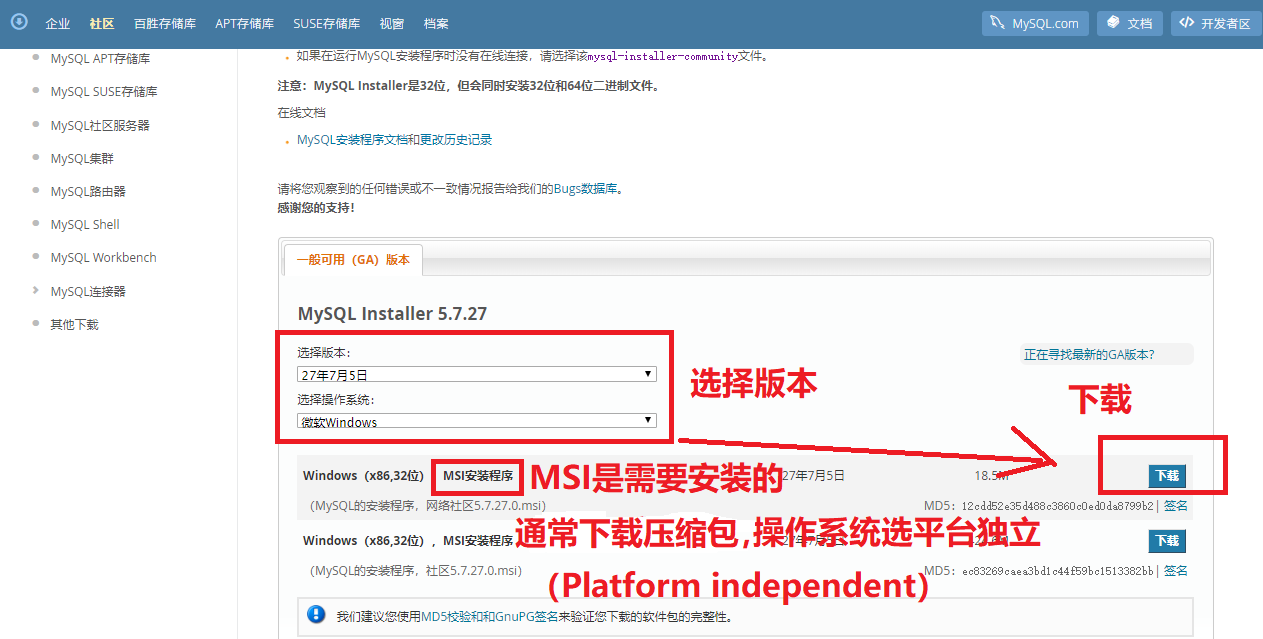This screenshot has height=639, width=1263.
Task: Open MySQL路由器 in sidebar
Action: point(88,191)
